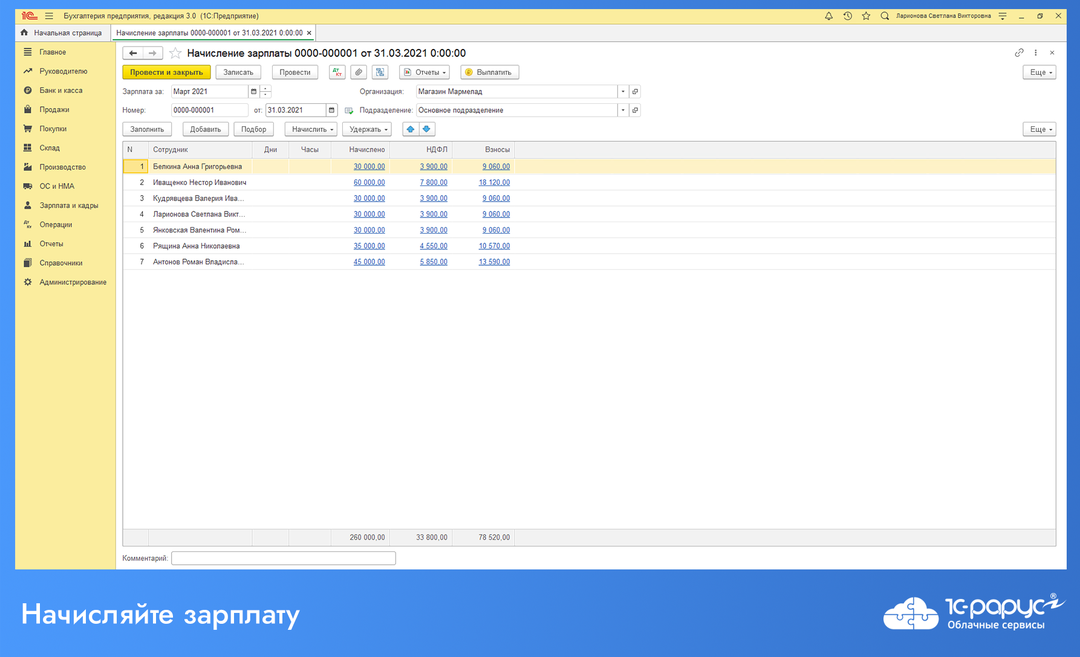Click the copy link chain icon
The width and height of the screenshot is (1080, 657).
point(1019,53)
